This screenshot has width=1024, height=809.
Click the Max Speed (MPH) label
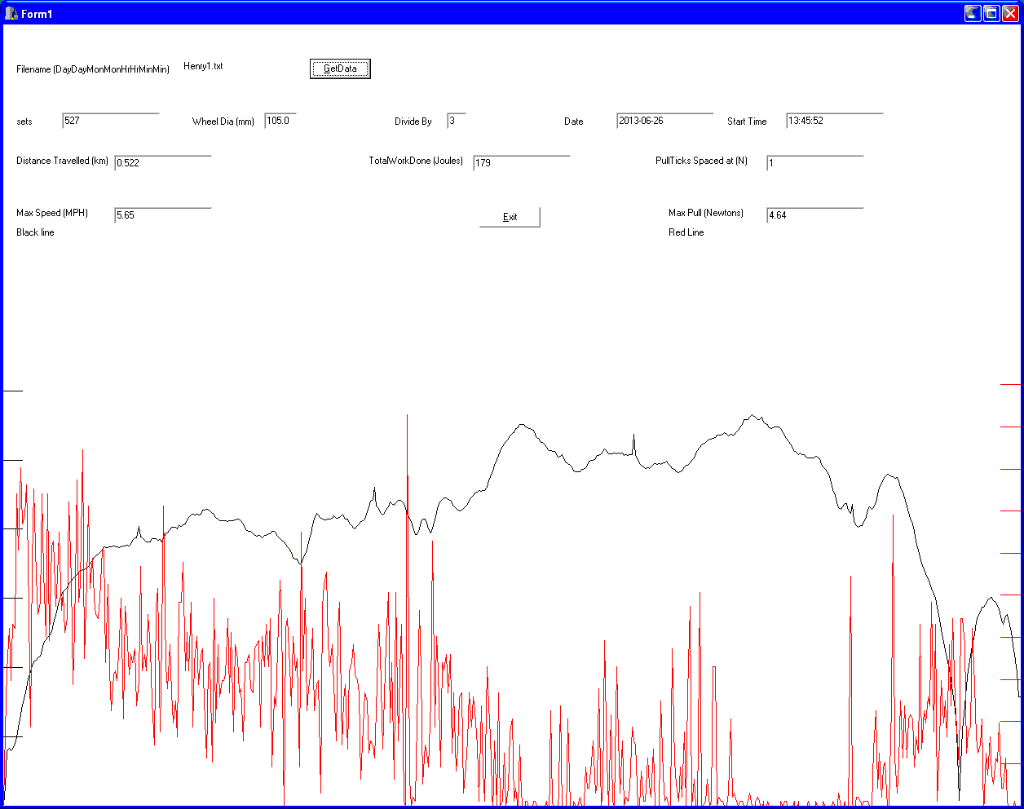tap(52, 213)
